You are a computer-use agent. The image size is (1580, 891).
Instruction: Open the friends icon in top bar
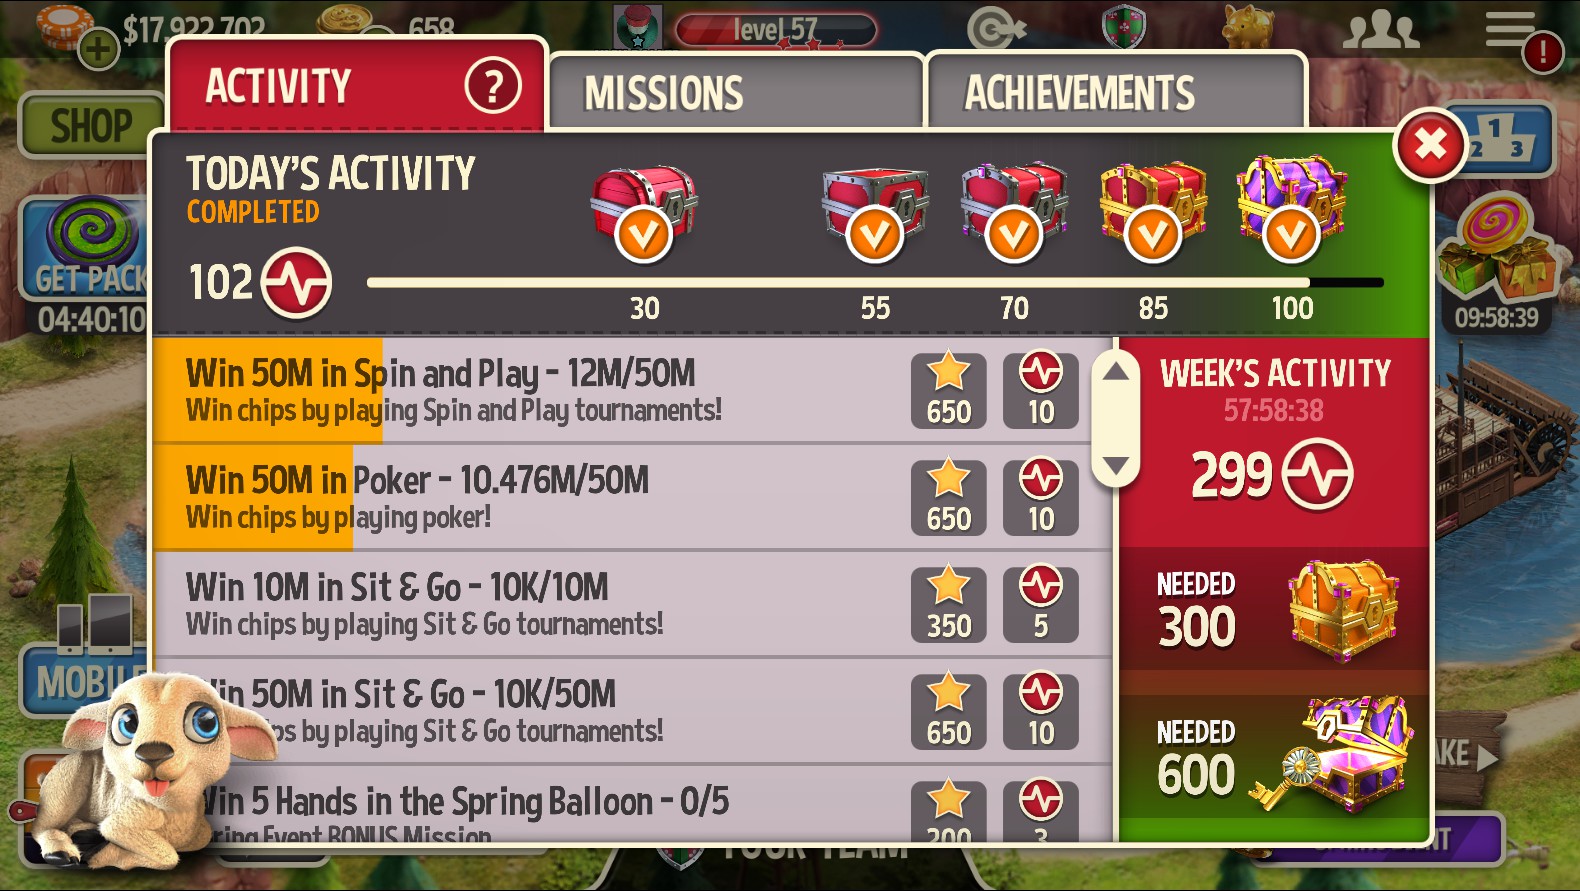pyautogui.click(x=1380, y=29)
